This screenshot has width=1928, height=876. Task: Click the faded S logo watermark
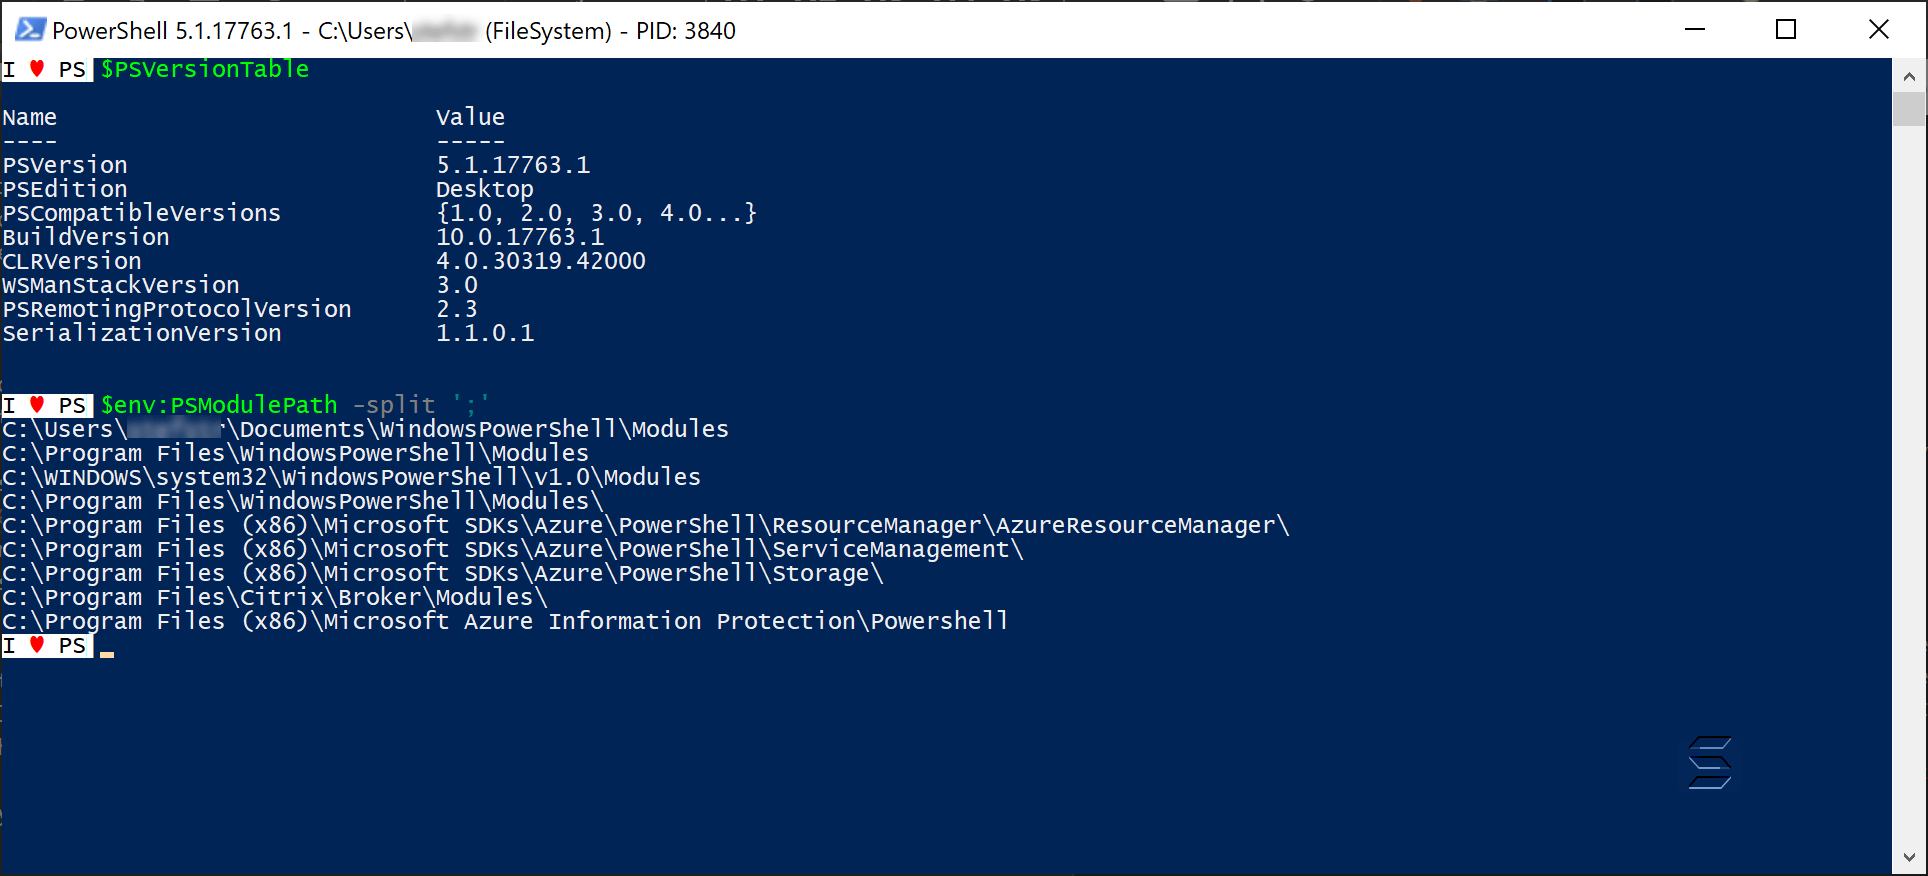(x=1710, y=763)
